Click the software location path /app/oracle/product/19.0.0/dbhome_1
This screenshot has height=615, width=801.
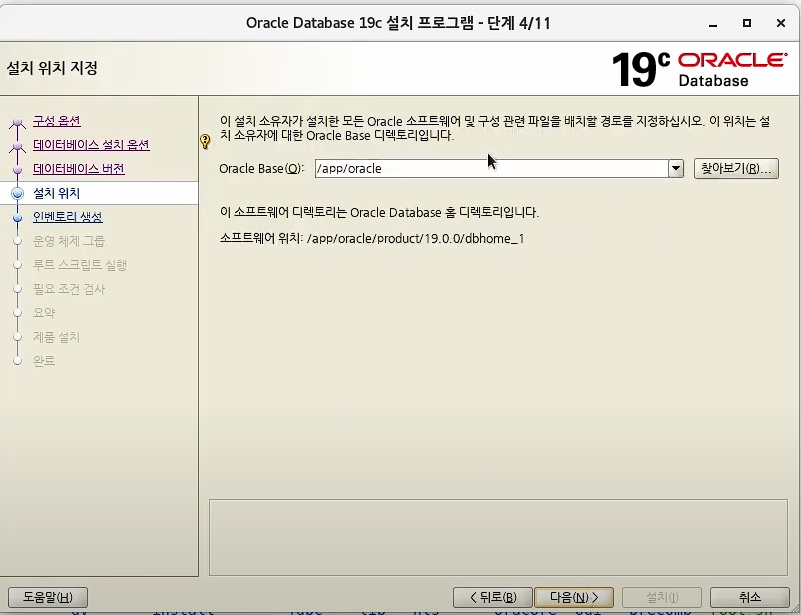pyautogui.click(x=415, y=239)
